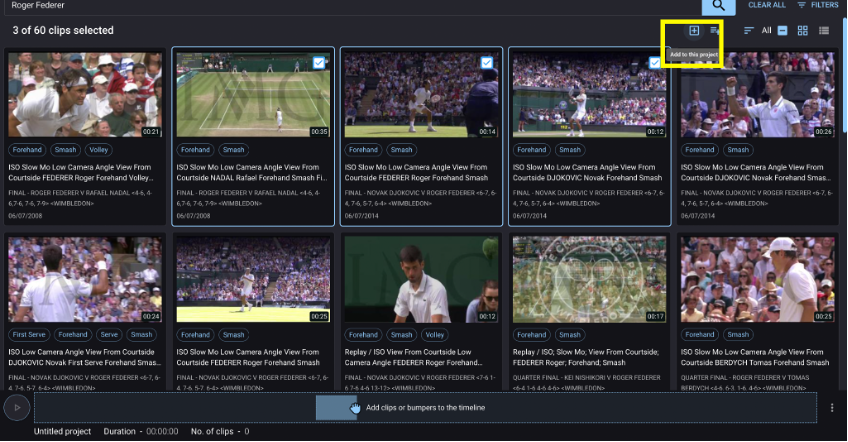The height and width of the screenshot is (442, 848).
Task: Click the grab-hand icon in the timeline
Action: (355, 408)
